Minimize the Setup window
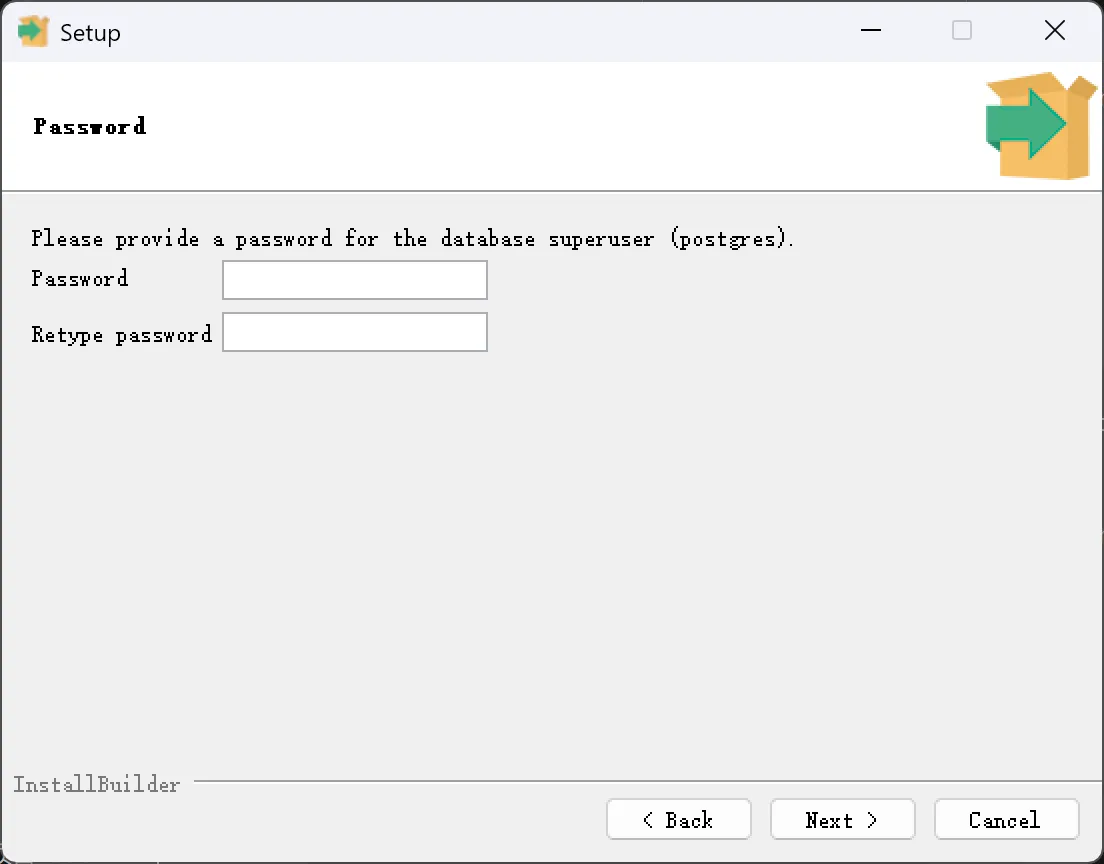 coord(871,30)
